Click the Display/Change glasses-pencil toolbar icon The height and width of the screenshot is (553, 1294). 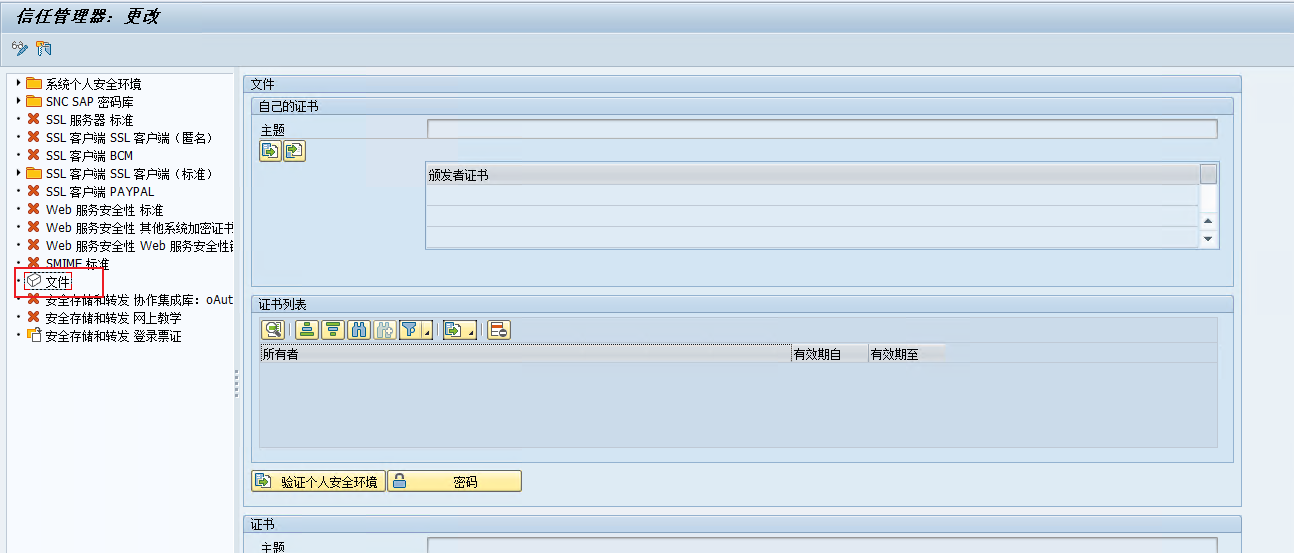19,48
